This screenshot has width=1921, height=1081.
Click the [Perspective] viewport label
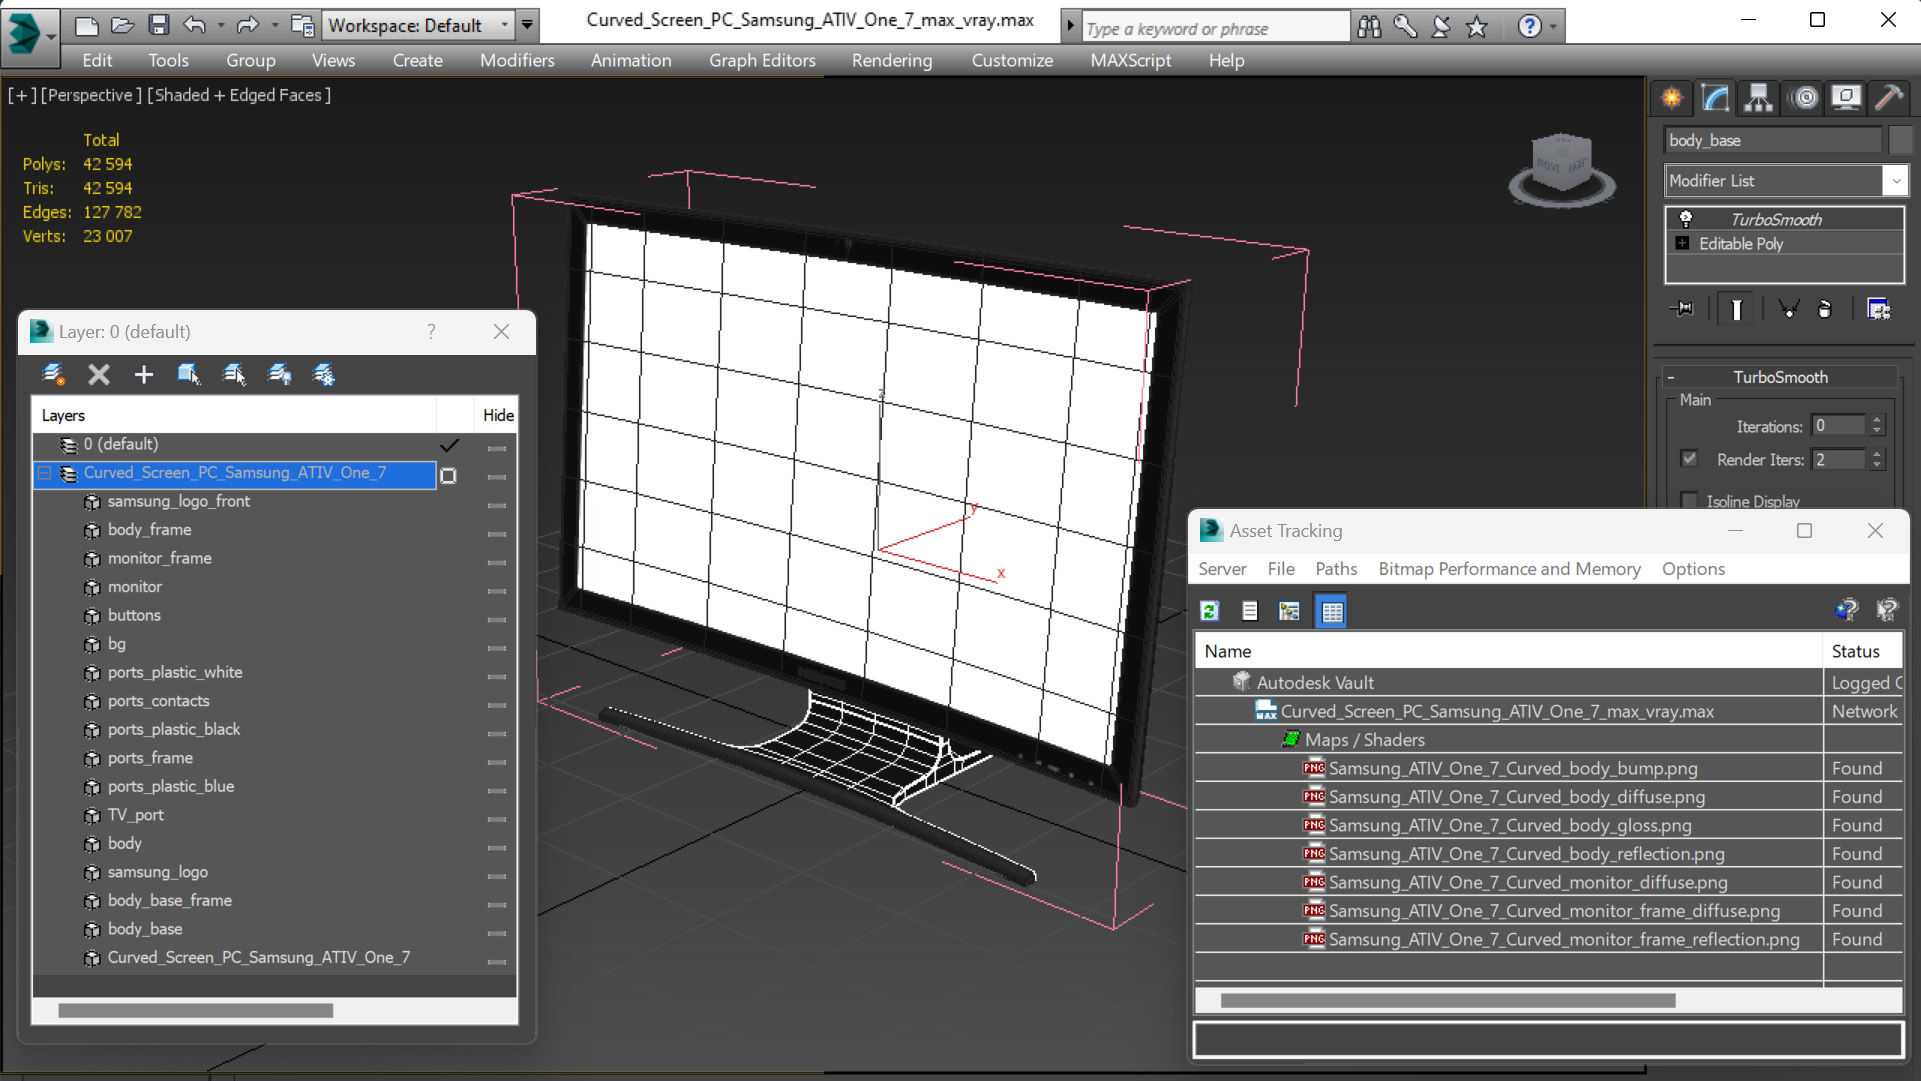[90, 95]
